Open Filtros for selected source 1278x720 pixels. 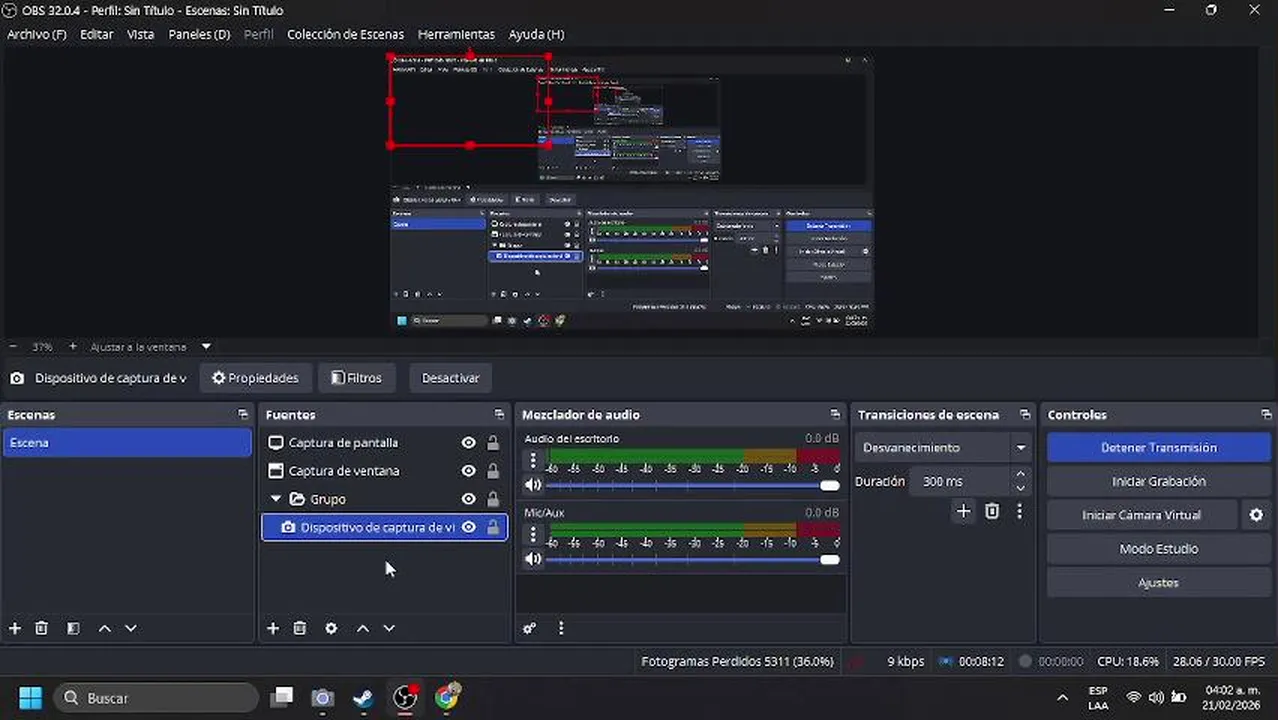356,378
